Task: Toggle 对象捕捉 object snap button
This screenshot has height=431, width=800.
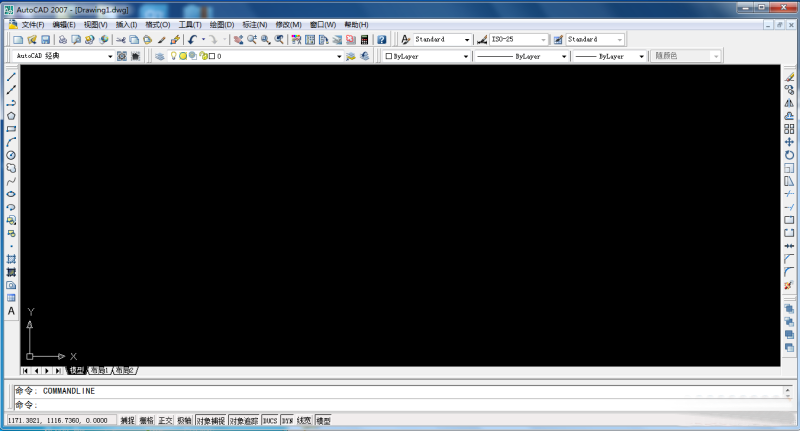Action: point(210,421)
